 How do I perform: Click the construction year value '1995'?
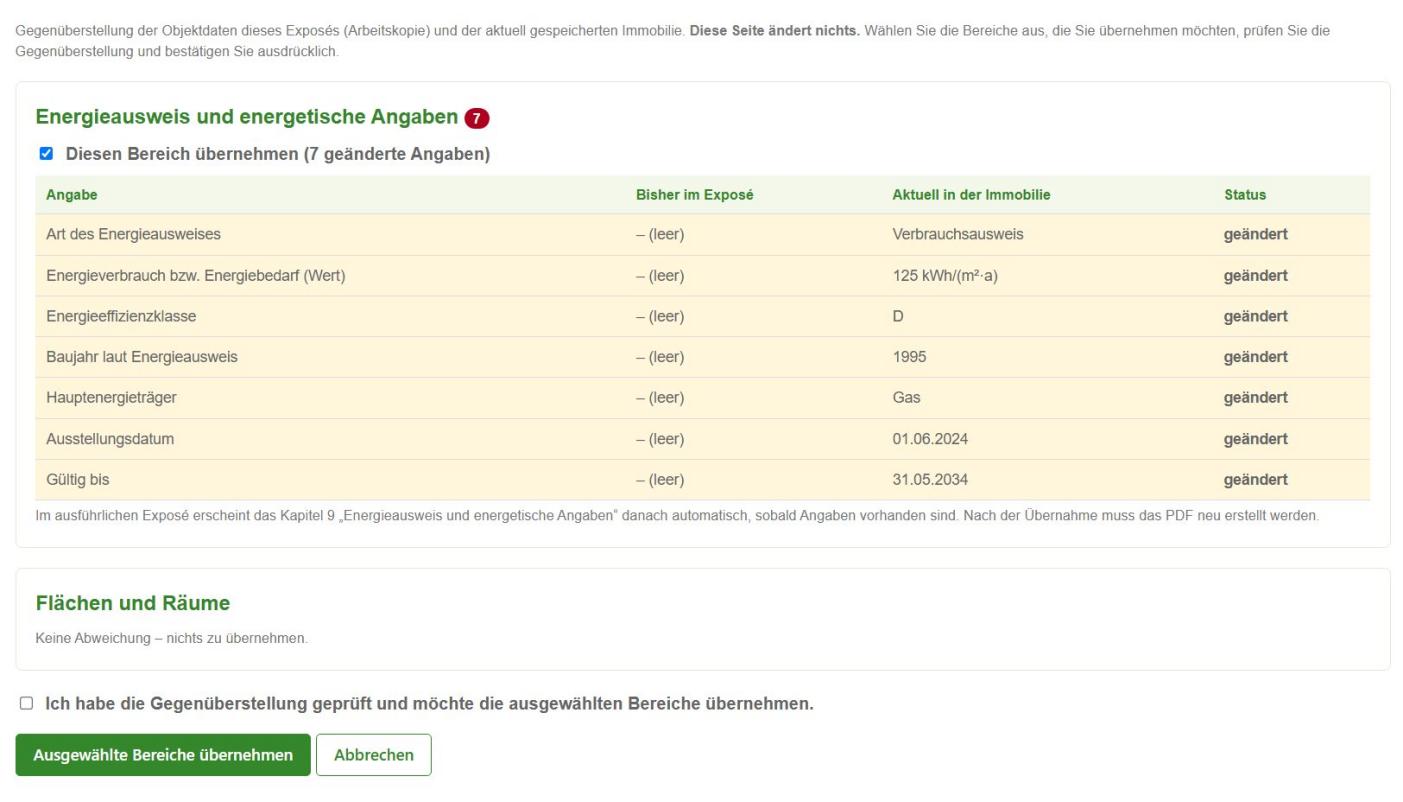click(x=909, y=357)
